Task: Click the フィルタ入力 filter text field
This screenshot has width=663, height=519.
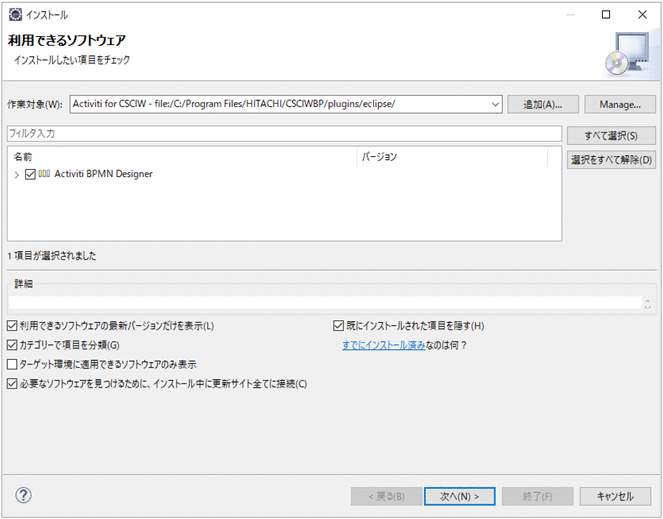Action: pos(284,134)
